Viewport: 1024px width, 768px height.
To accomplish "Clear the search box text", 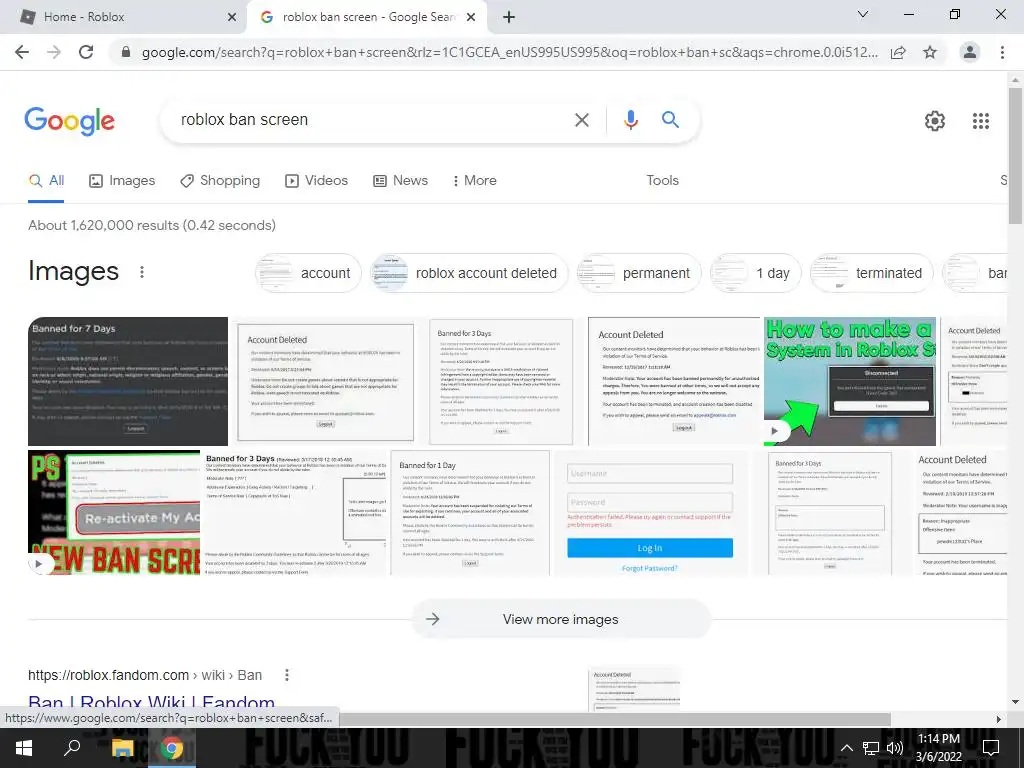I will click(x=581, y=120).
